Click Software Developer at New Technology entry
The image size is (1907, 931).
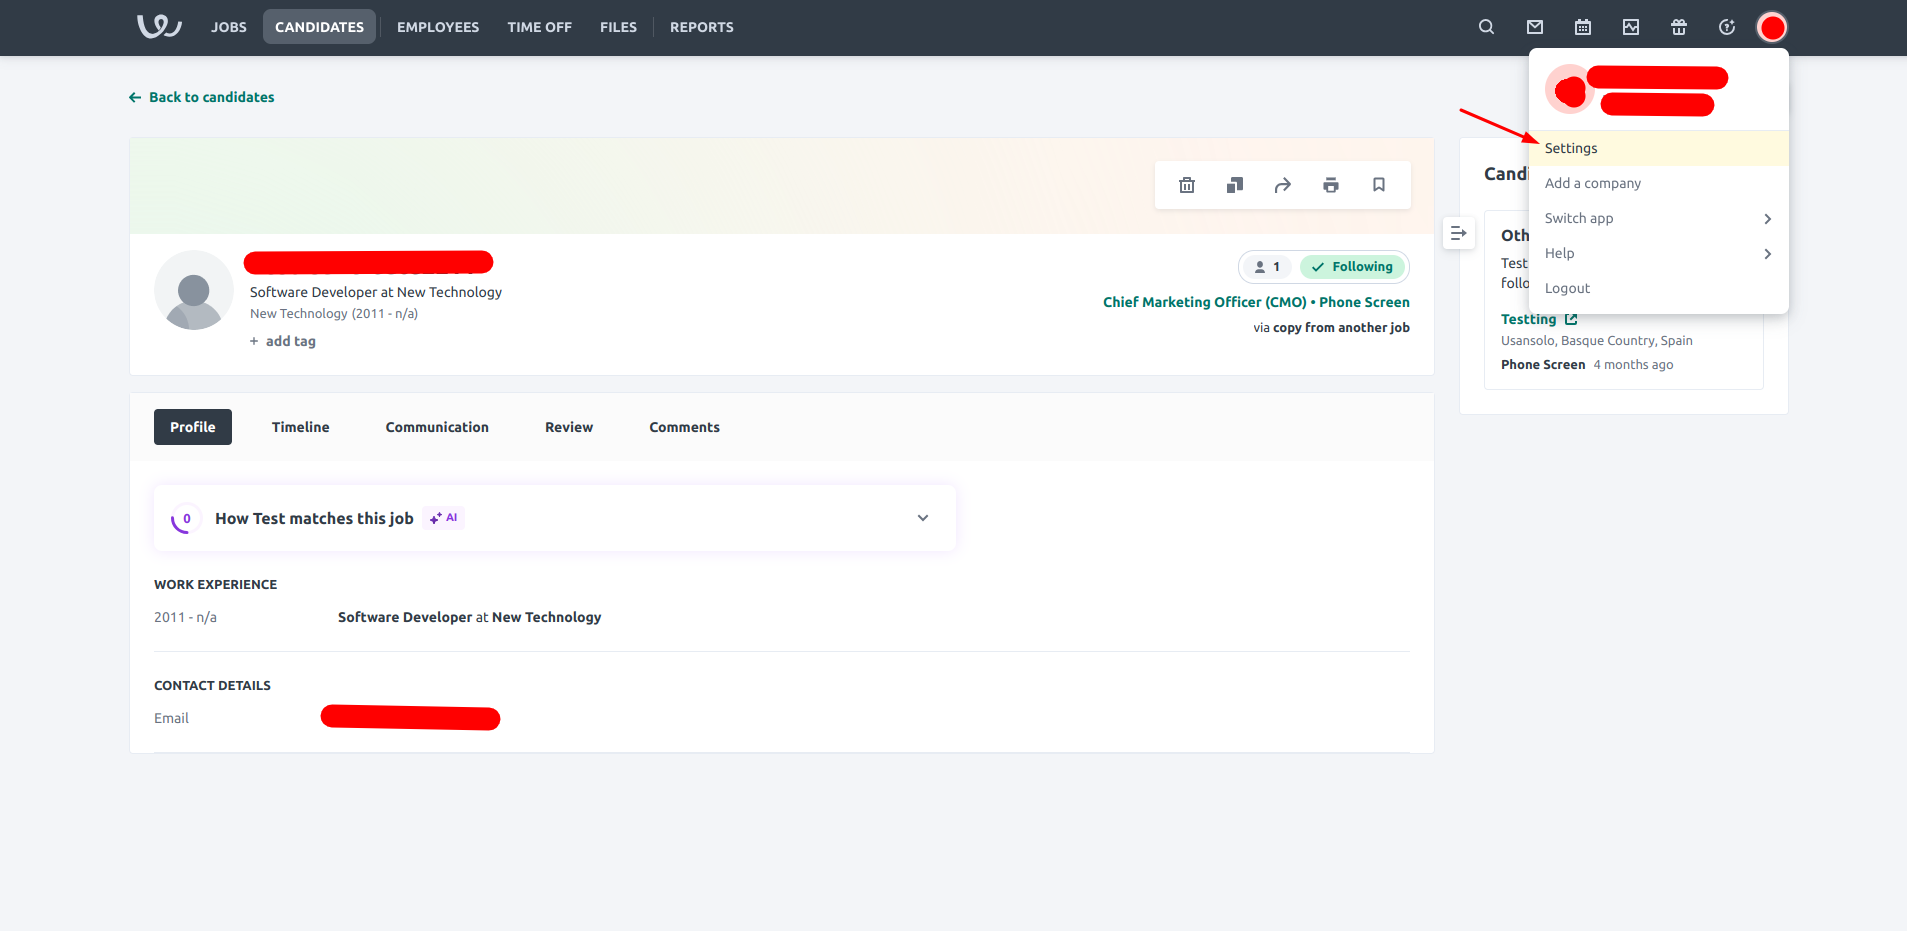(470, 617)
